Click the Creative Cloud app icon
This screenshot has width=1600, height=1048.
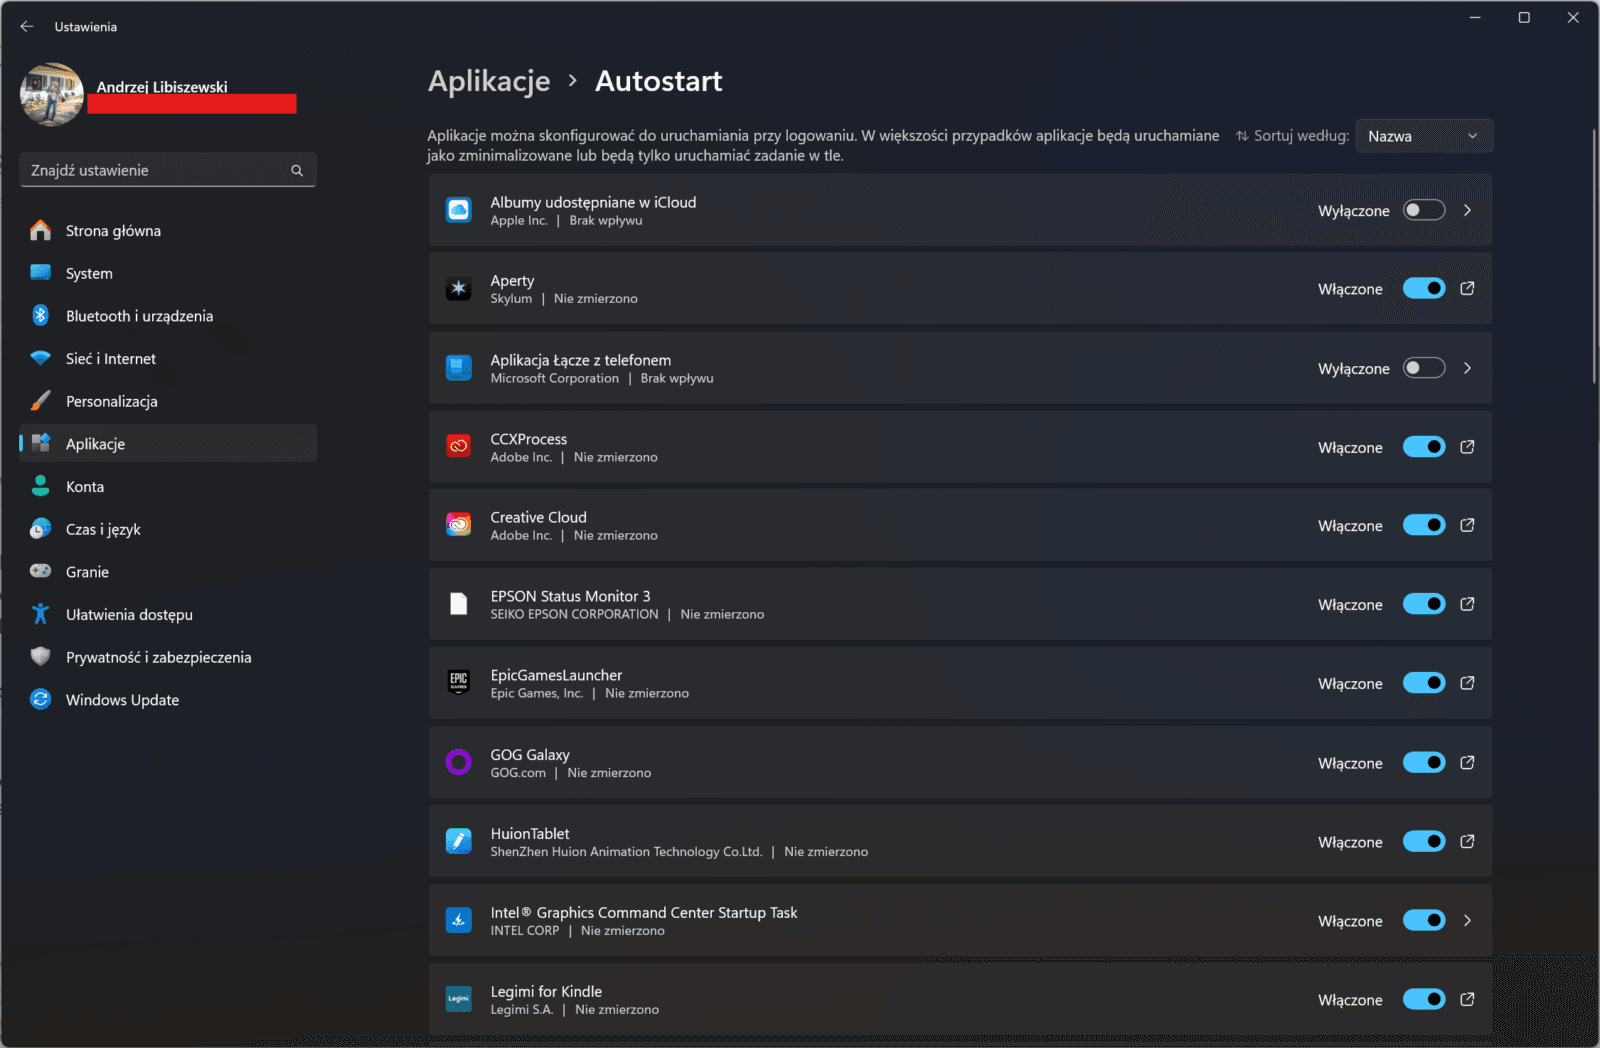coord(458,525)
